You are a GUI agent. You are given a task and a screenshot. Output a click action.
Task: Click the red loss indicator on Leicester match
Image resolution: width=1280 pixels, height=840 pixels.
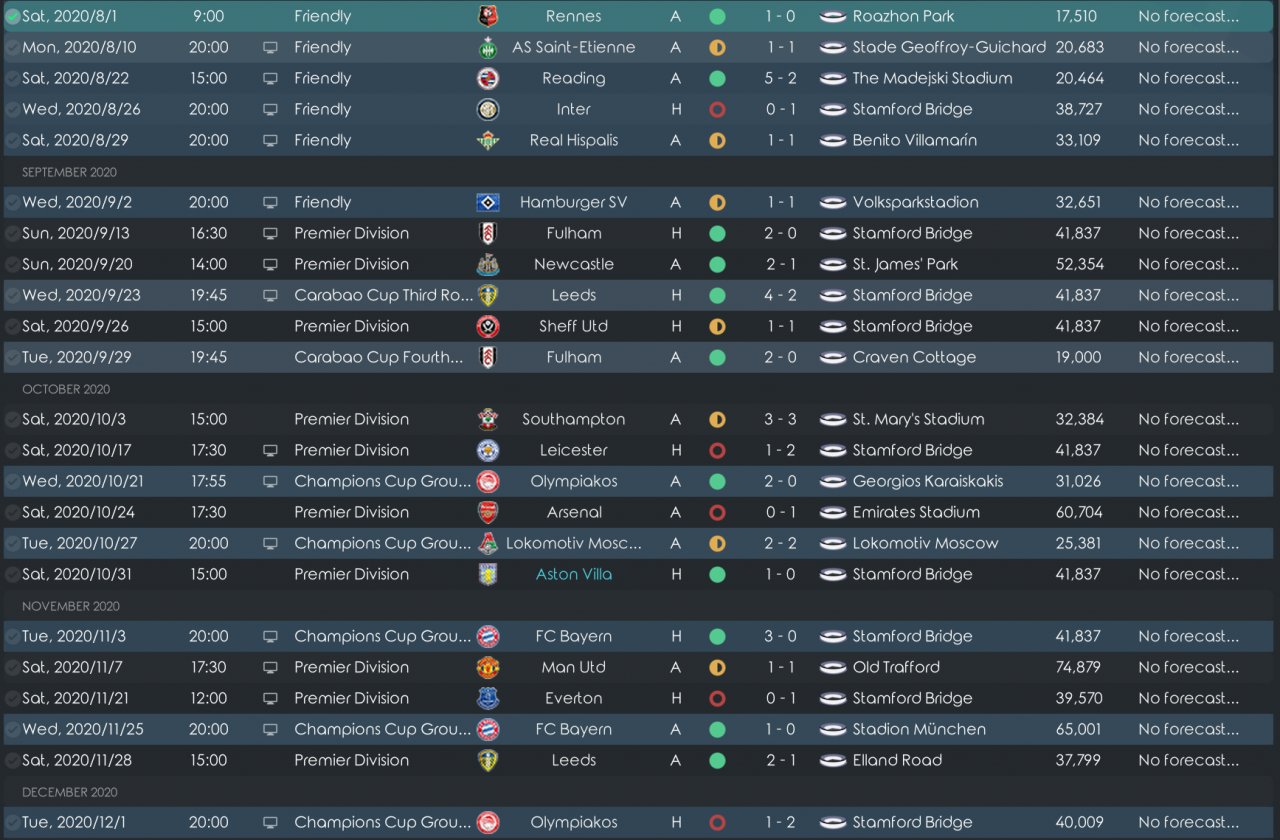(717, 450)
